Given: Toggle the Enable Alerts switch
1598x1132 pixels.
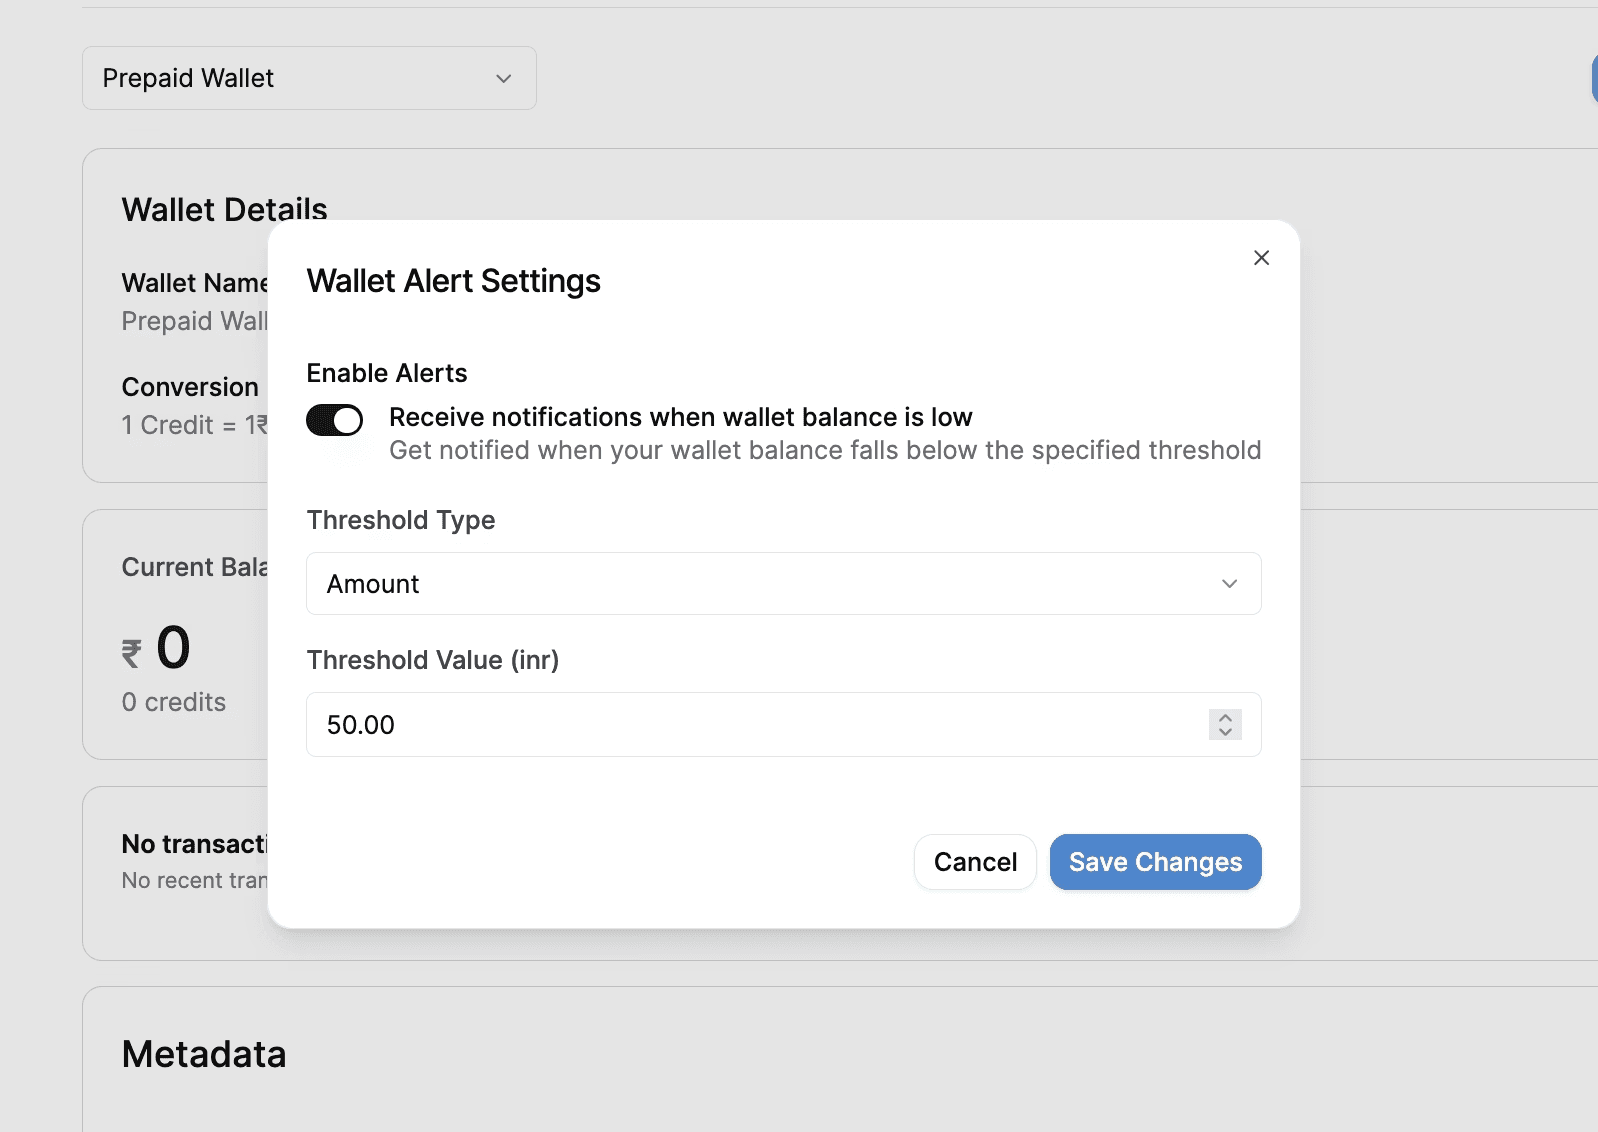Looking at the screenshot, I should click(x=334, y=420).
